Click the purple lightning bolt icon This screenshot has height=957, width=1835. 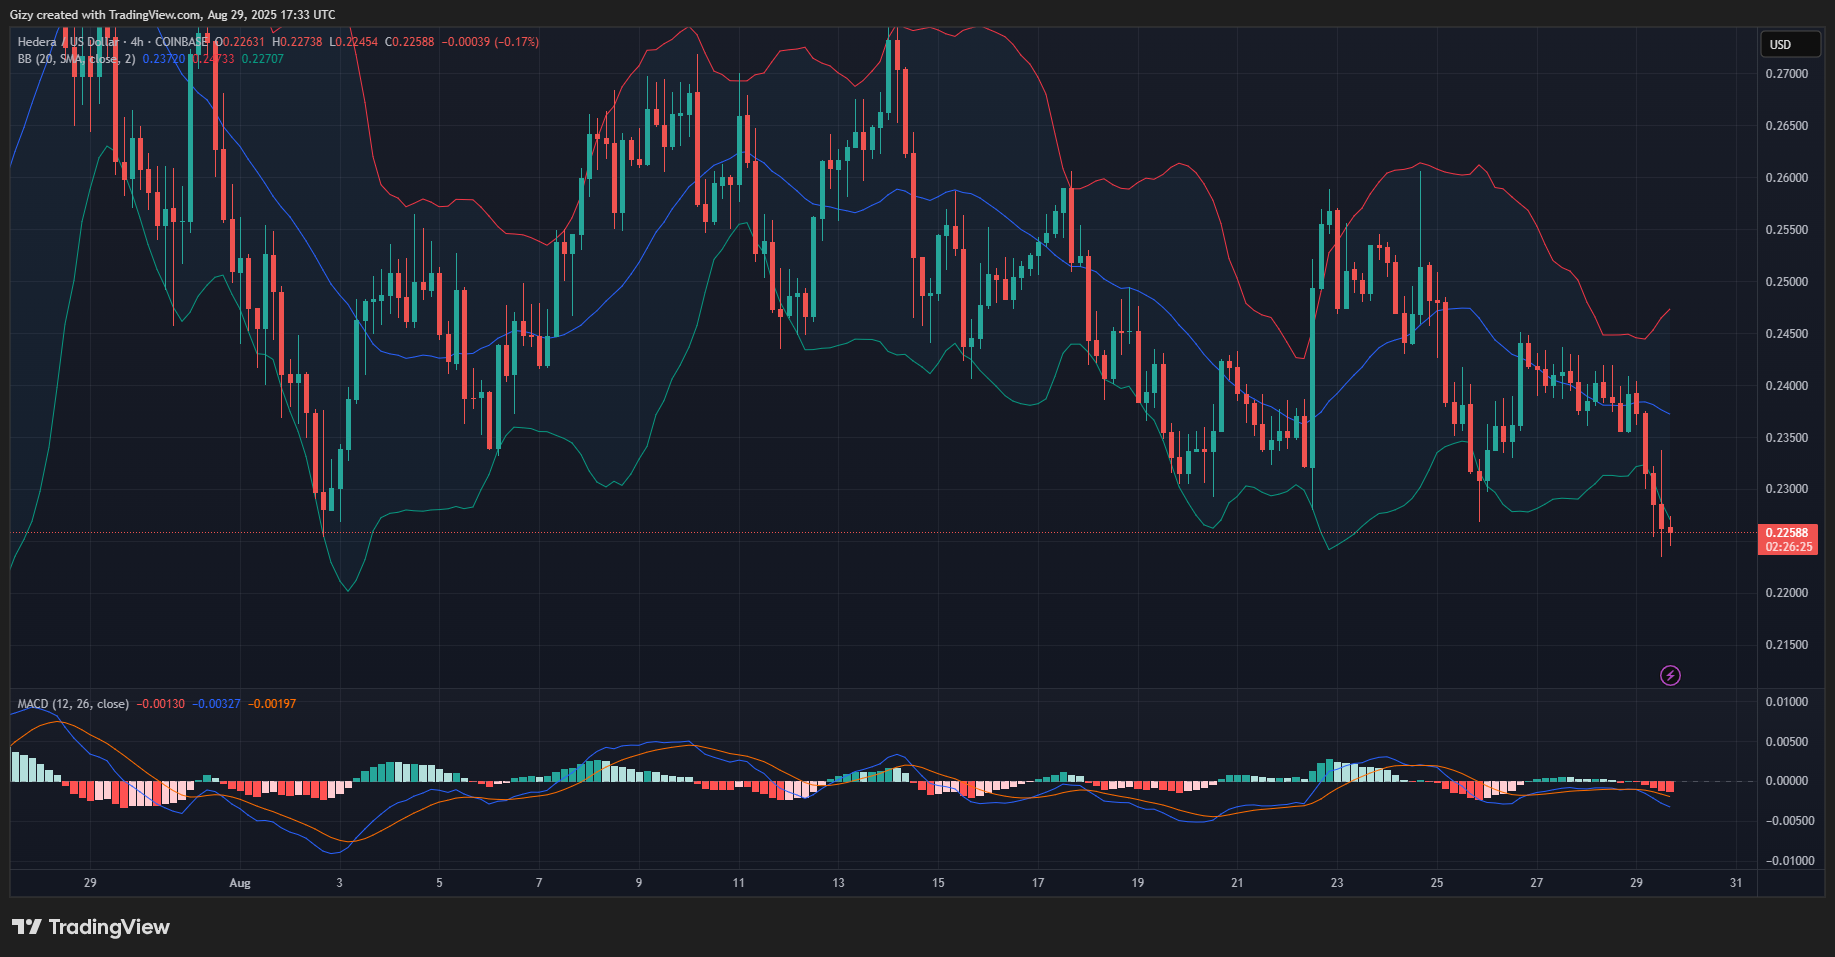click(x=1670, y=676)
